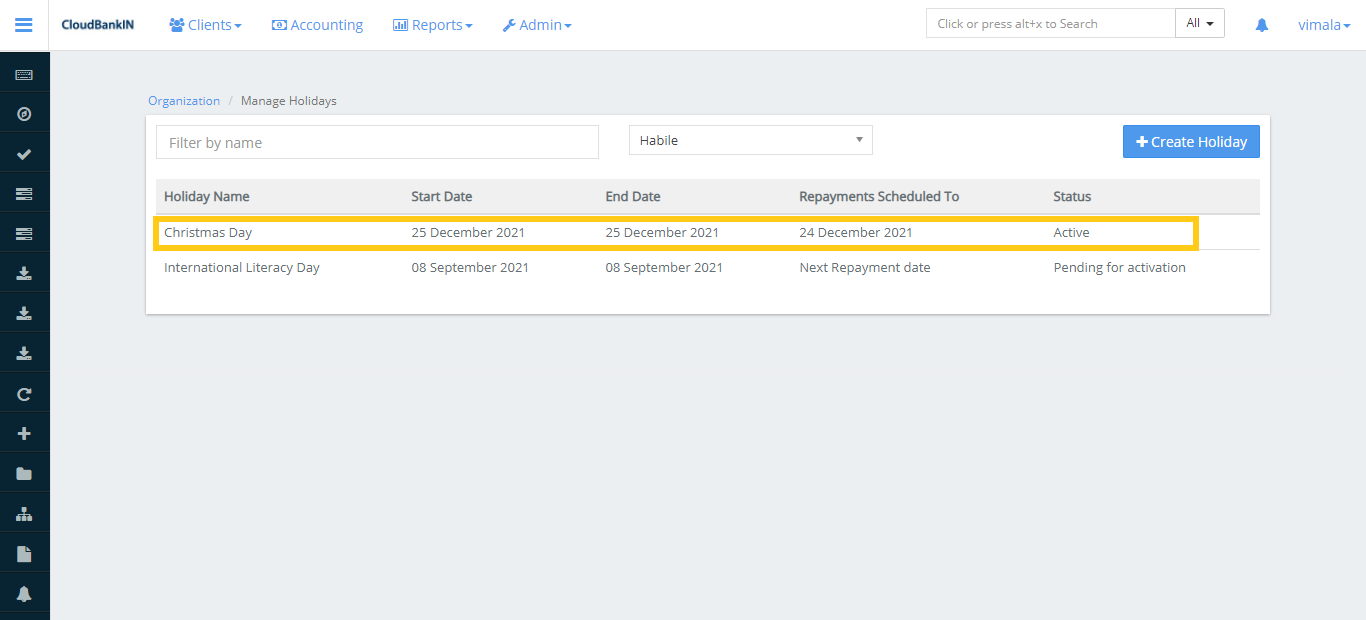Open the folder icon in left sidebar
The width and height of the screenshot is (1366, 620).
pos(24,474)
